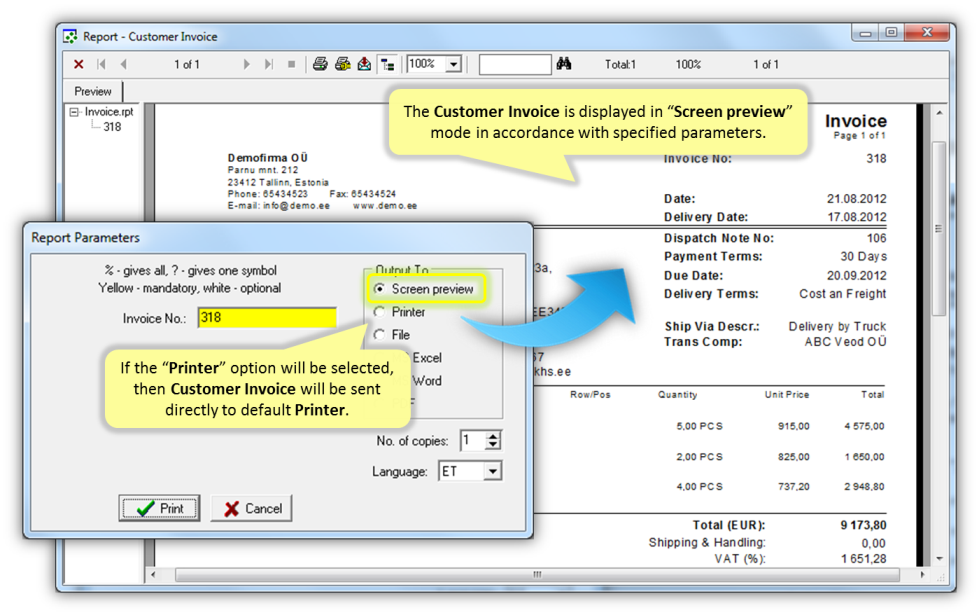Viewport: 979px width, 615px height.
Task: Open printer setup icon in toolbar
Action: click(x=343, y=64)
